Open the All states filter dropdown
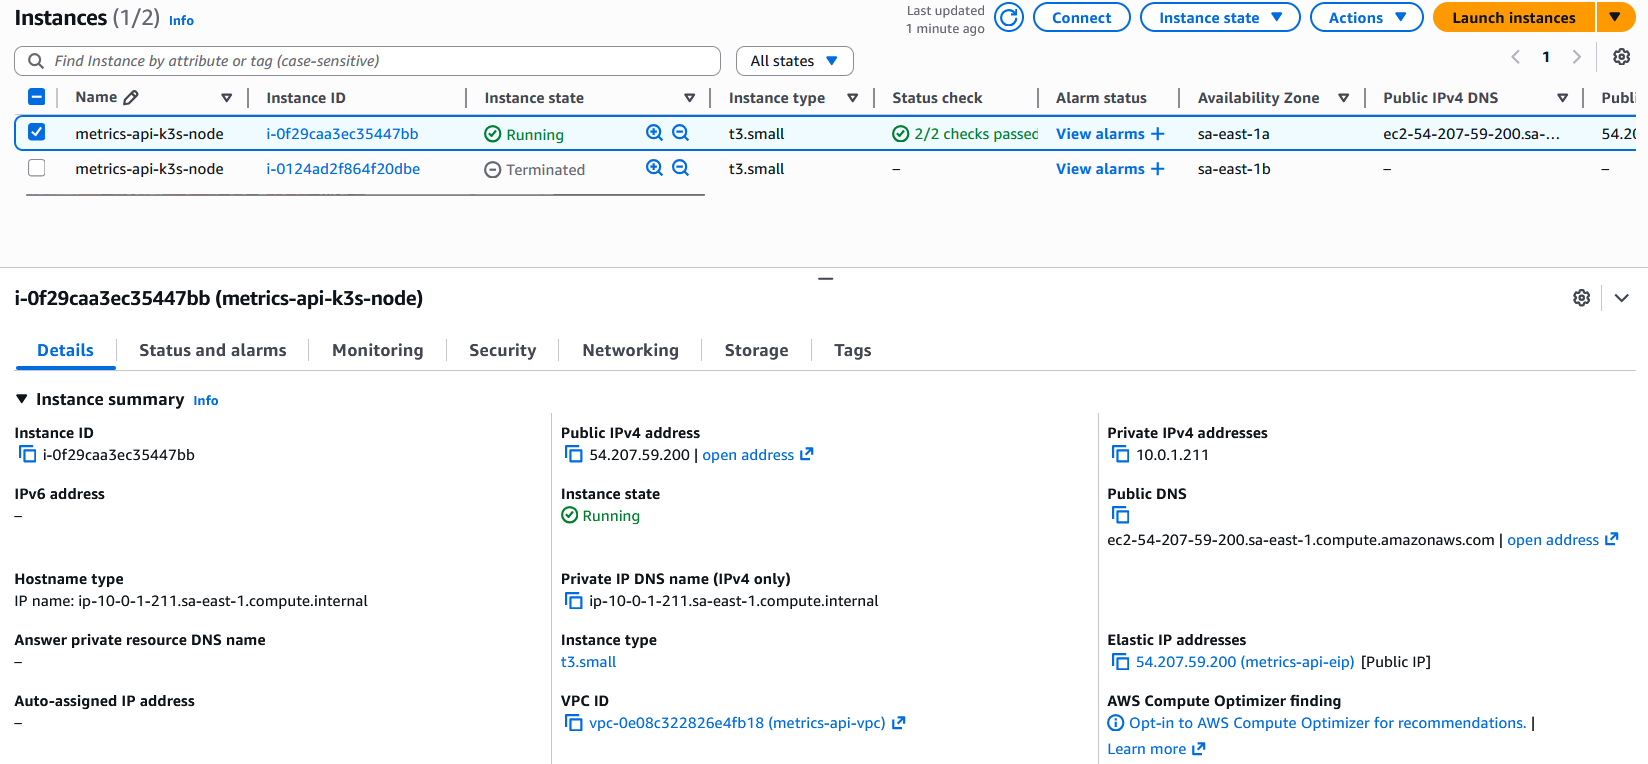The width and height of the screenshot is (1648, 764). pos(794,61)
